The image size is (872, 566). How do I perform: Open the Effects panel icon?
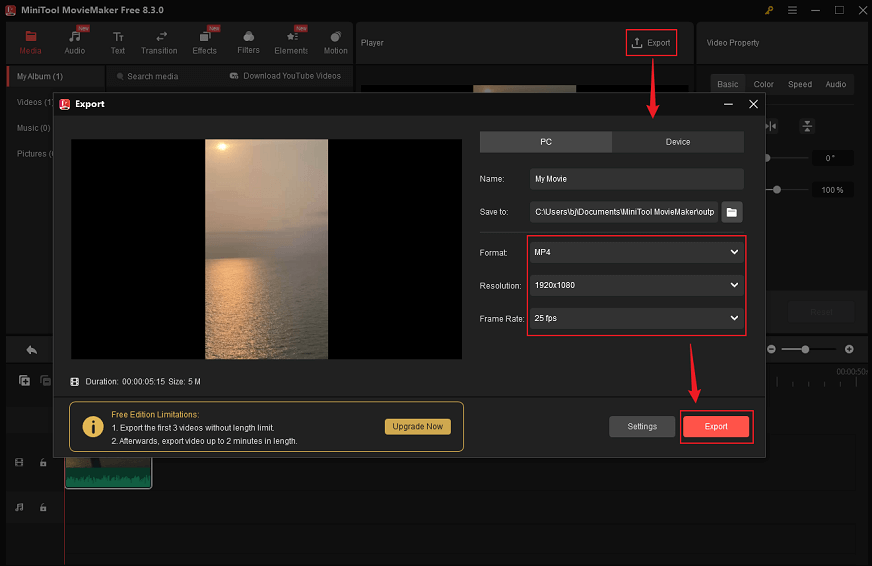point(204,38)
